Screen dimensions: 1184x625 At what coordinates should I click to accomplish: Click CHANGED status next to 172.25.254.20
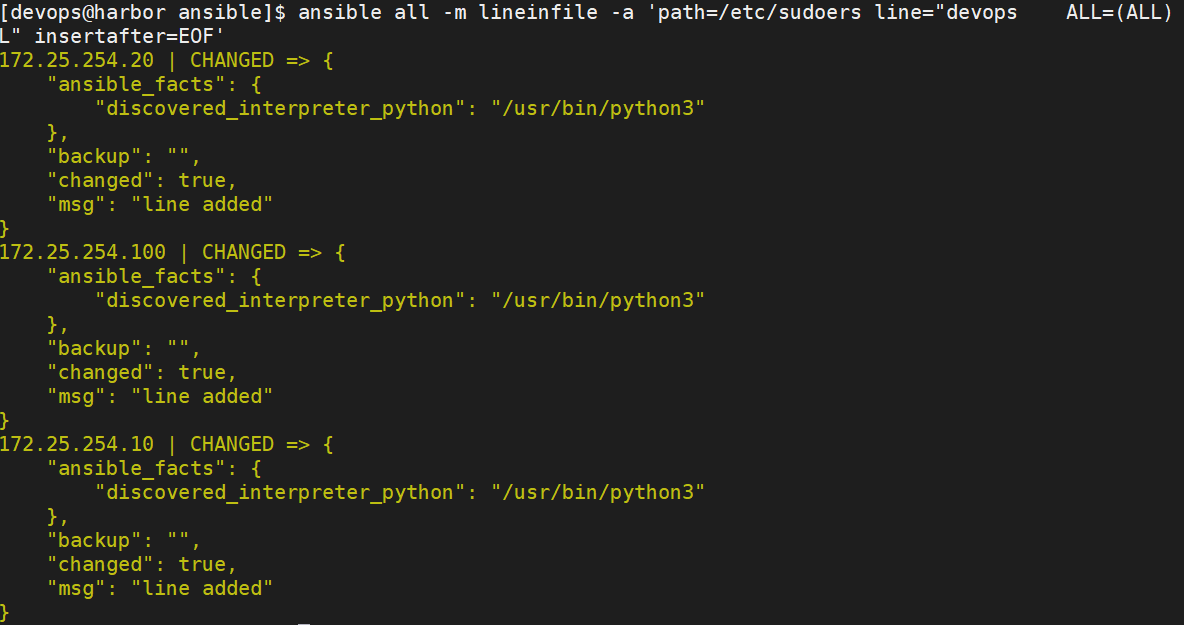[232, 60]
